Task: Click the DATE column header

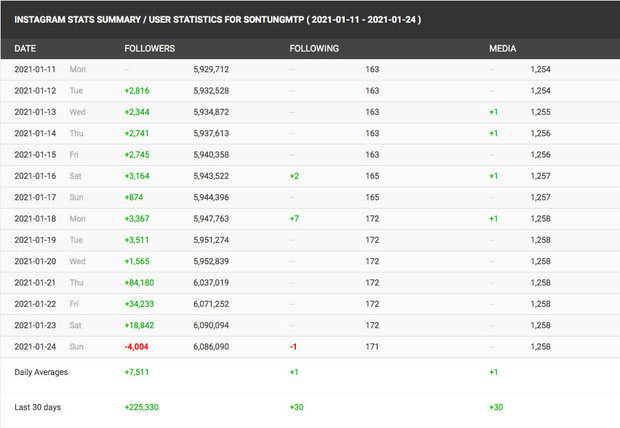Action: tap(26, 48)
